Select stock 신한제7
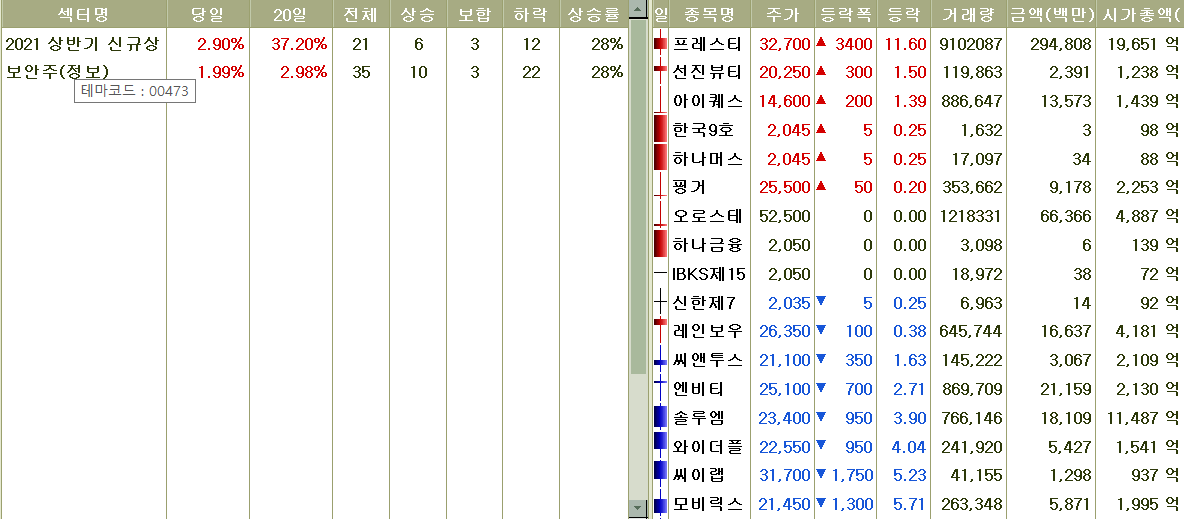Viewport: 1184px width, 519px height. pyautogui.click(x=704, y=302)
